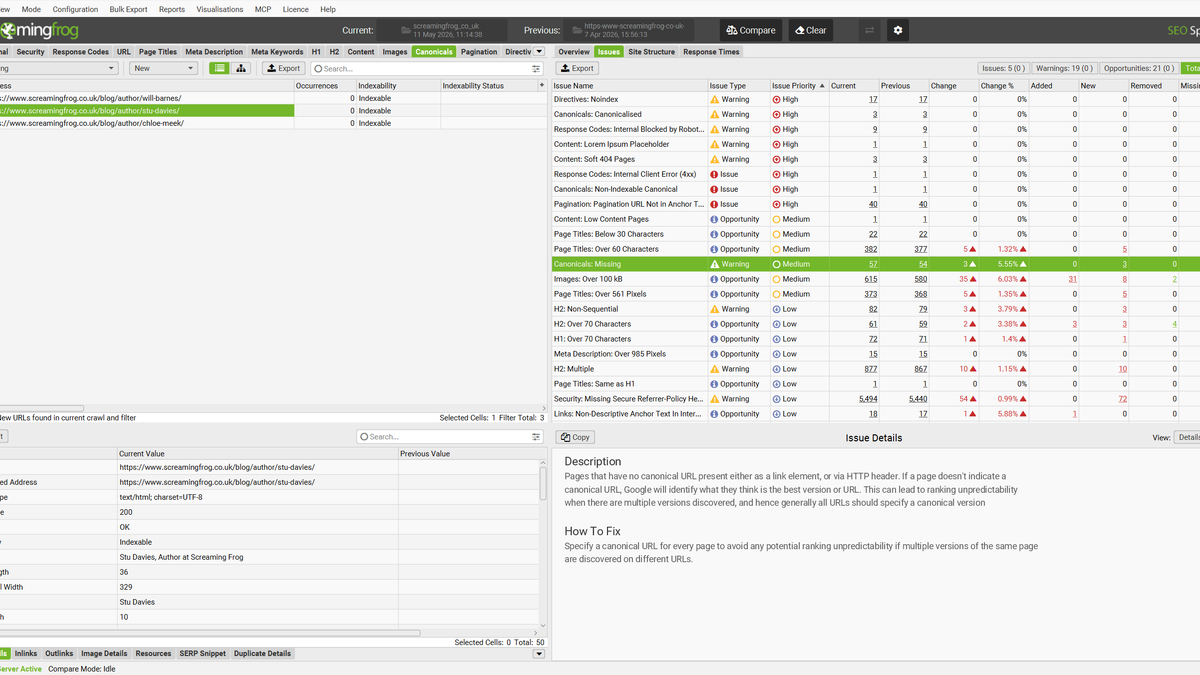Open the canonicals filter dropdown at far left

pyautogui.click(x=58, y=68)
